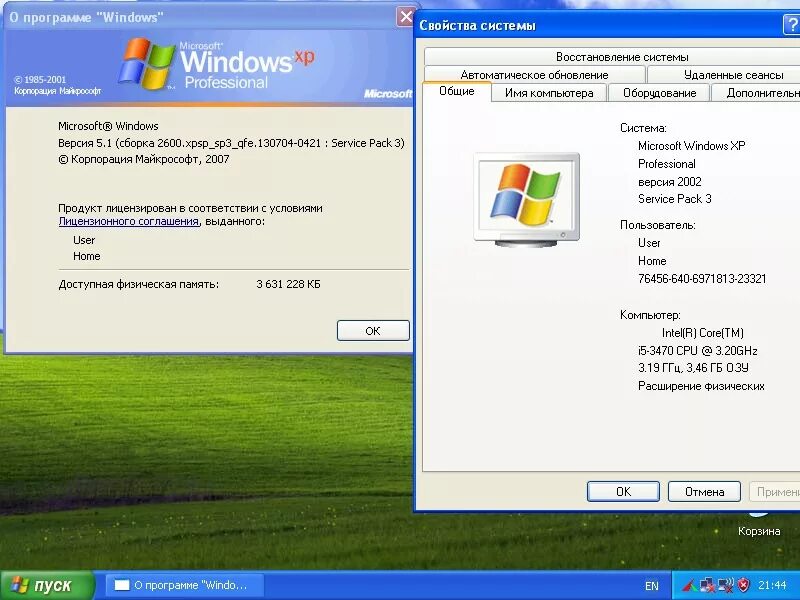Click the Пользователь: heading label
The image size is (800, 600).
point(658,225)
